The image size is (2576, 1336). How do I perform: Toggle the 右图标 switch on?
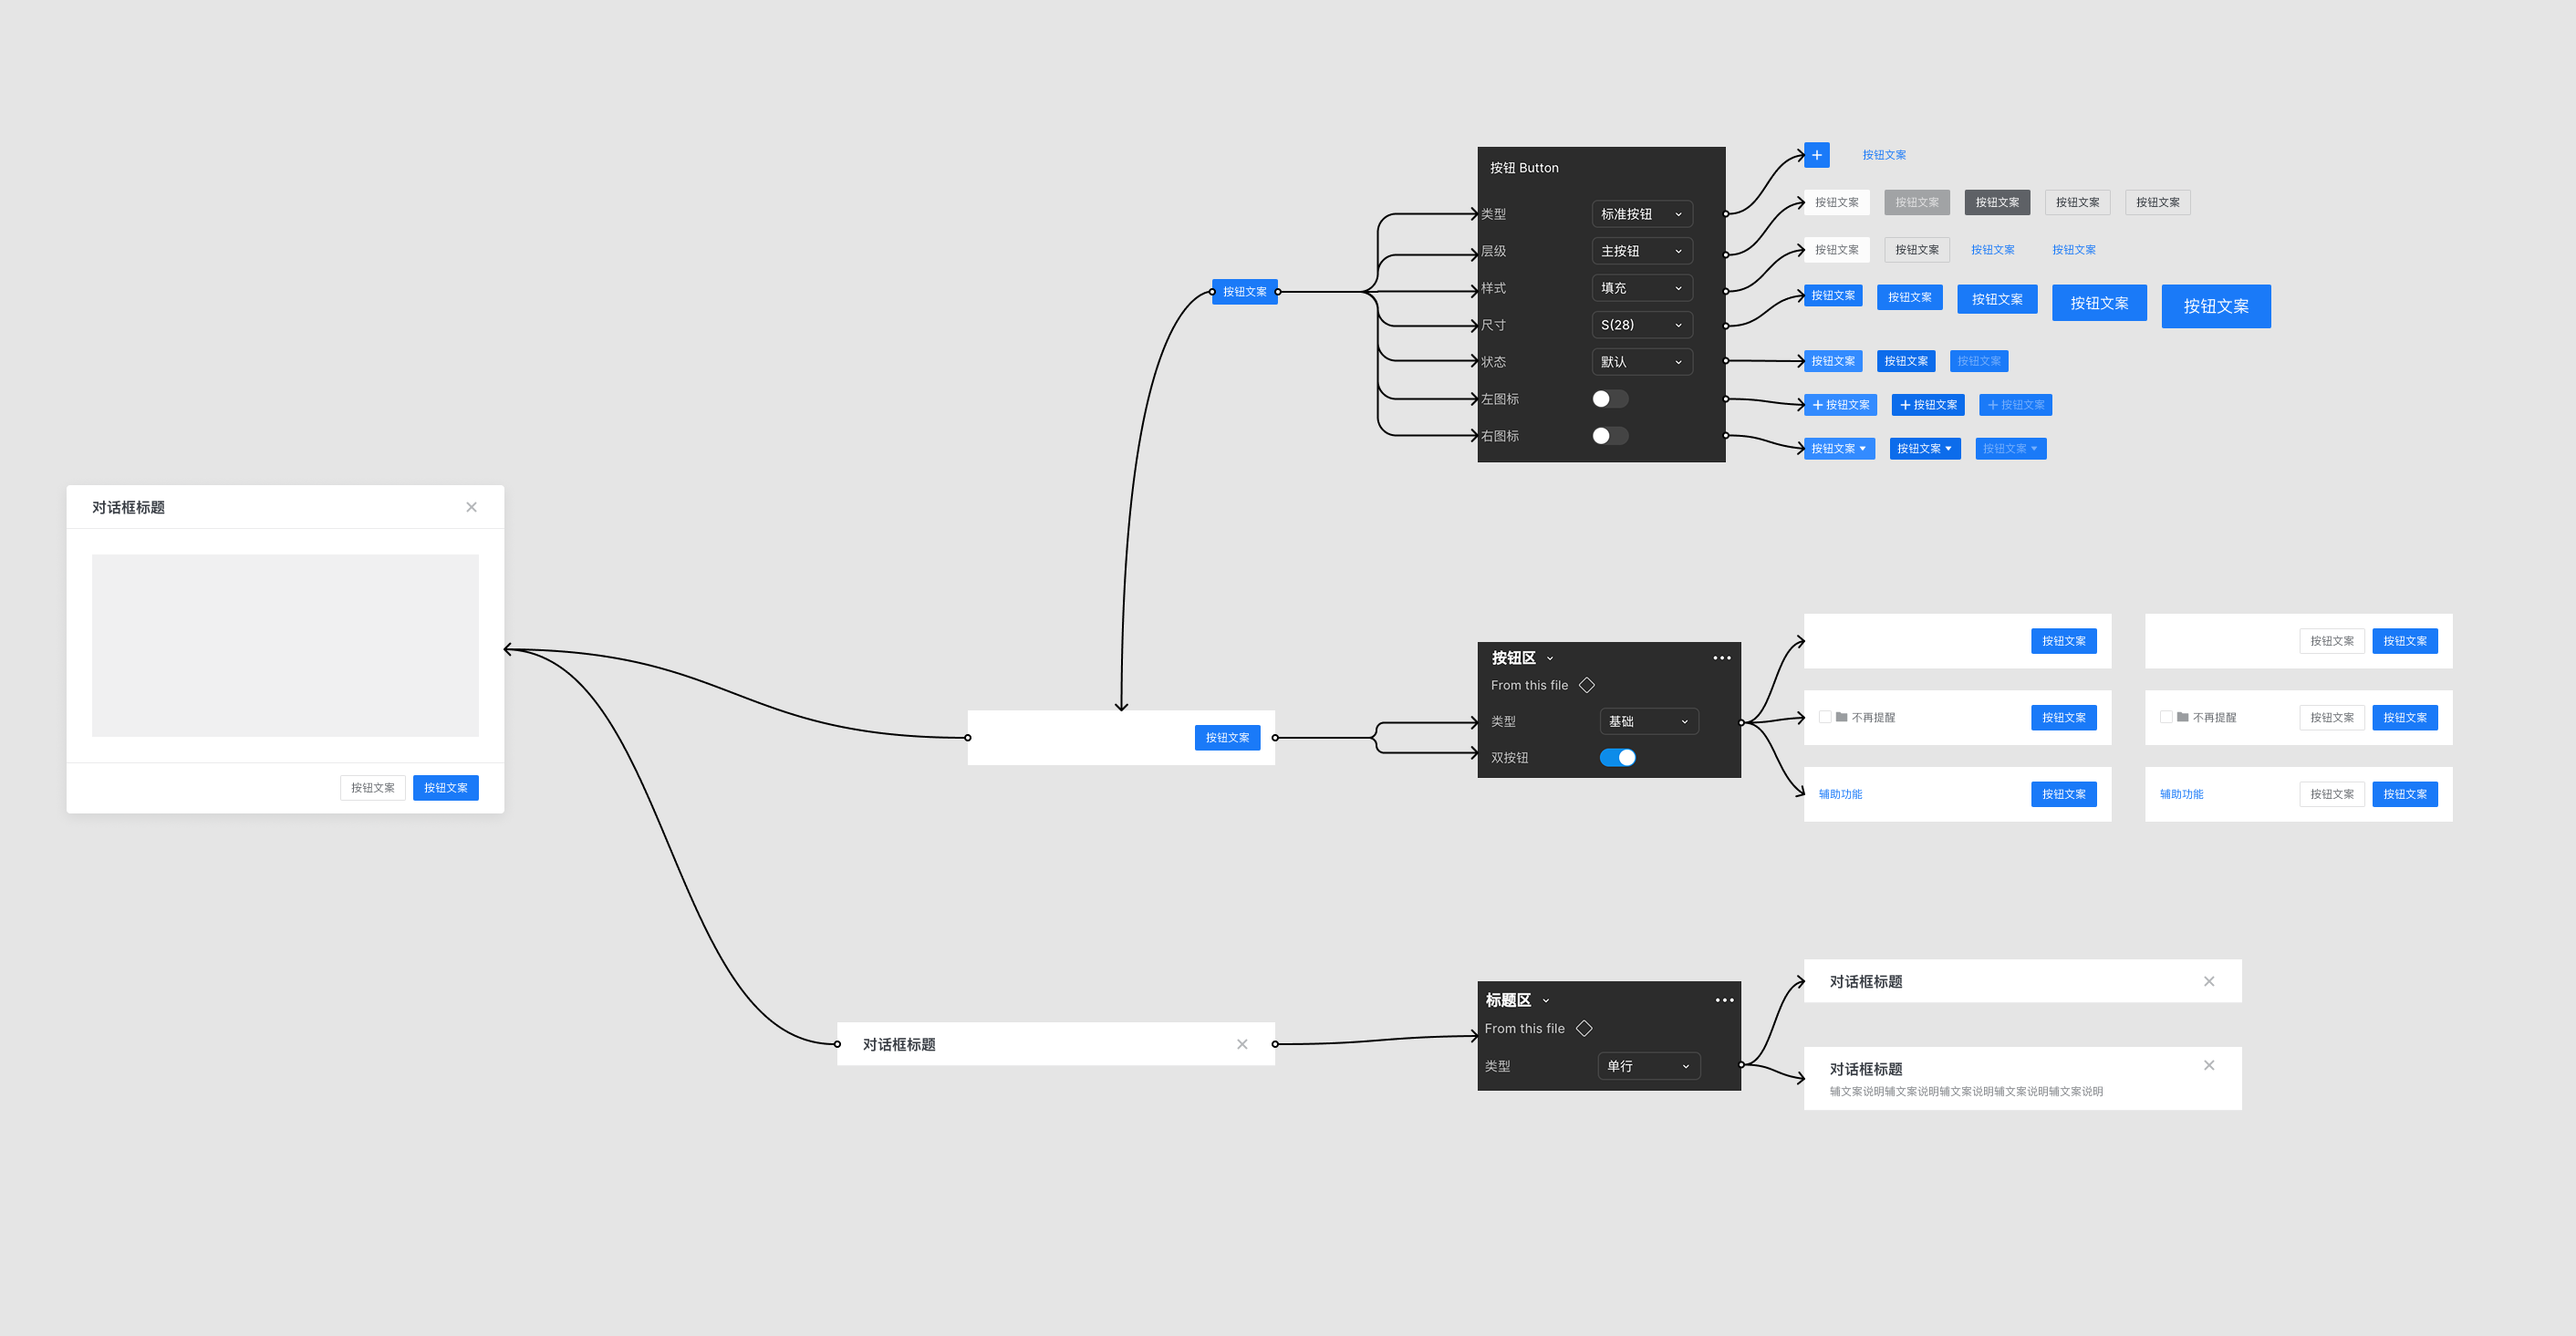[1609, 436]
